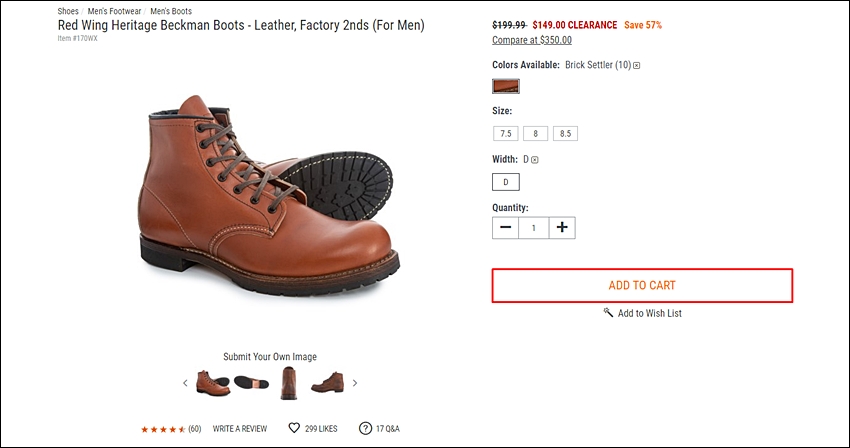This screenshot has height=448, width=850.
Task: Click the Add to Cart button
Action: (x=642, y=285)
